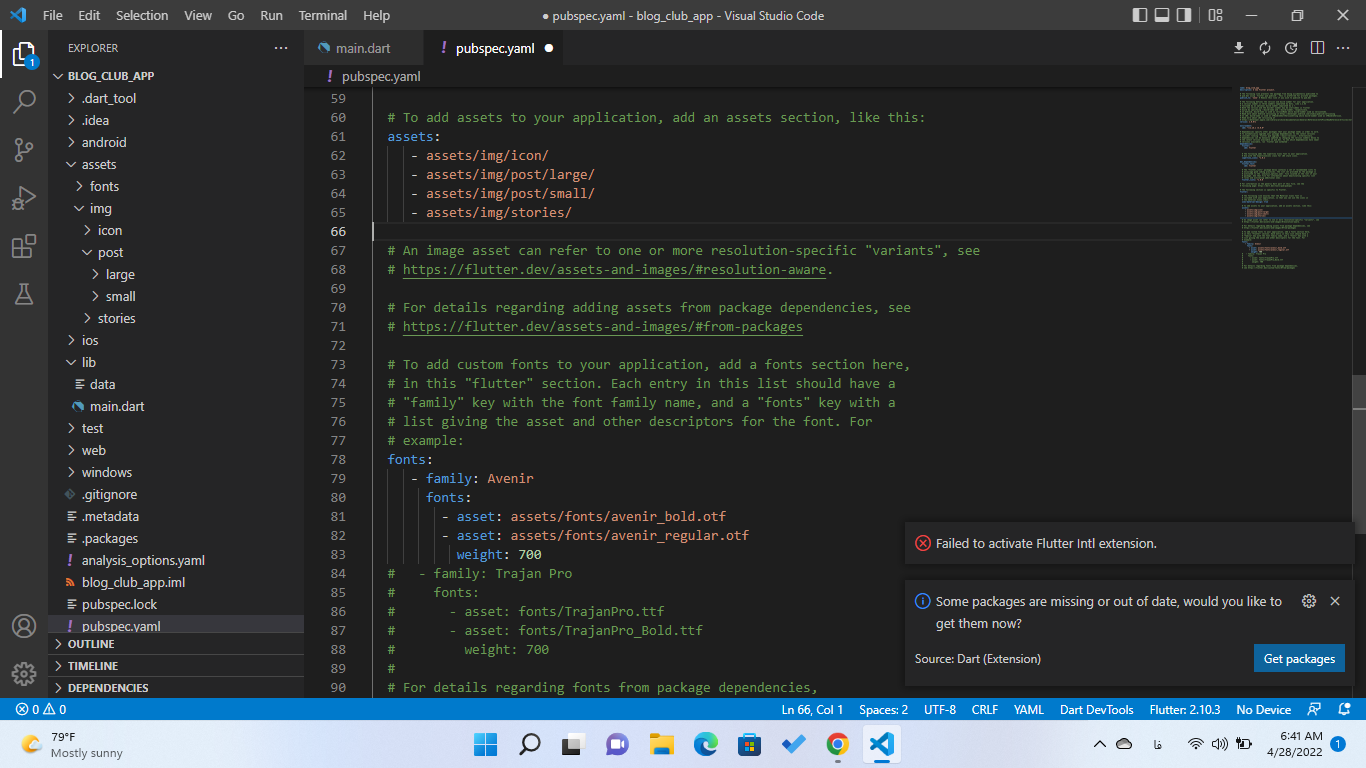Open pubspec.lock file
This screenshot has height=768, width=1366.
[176, 604]
